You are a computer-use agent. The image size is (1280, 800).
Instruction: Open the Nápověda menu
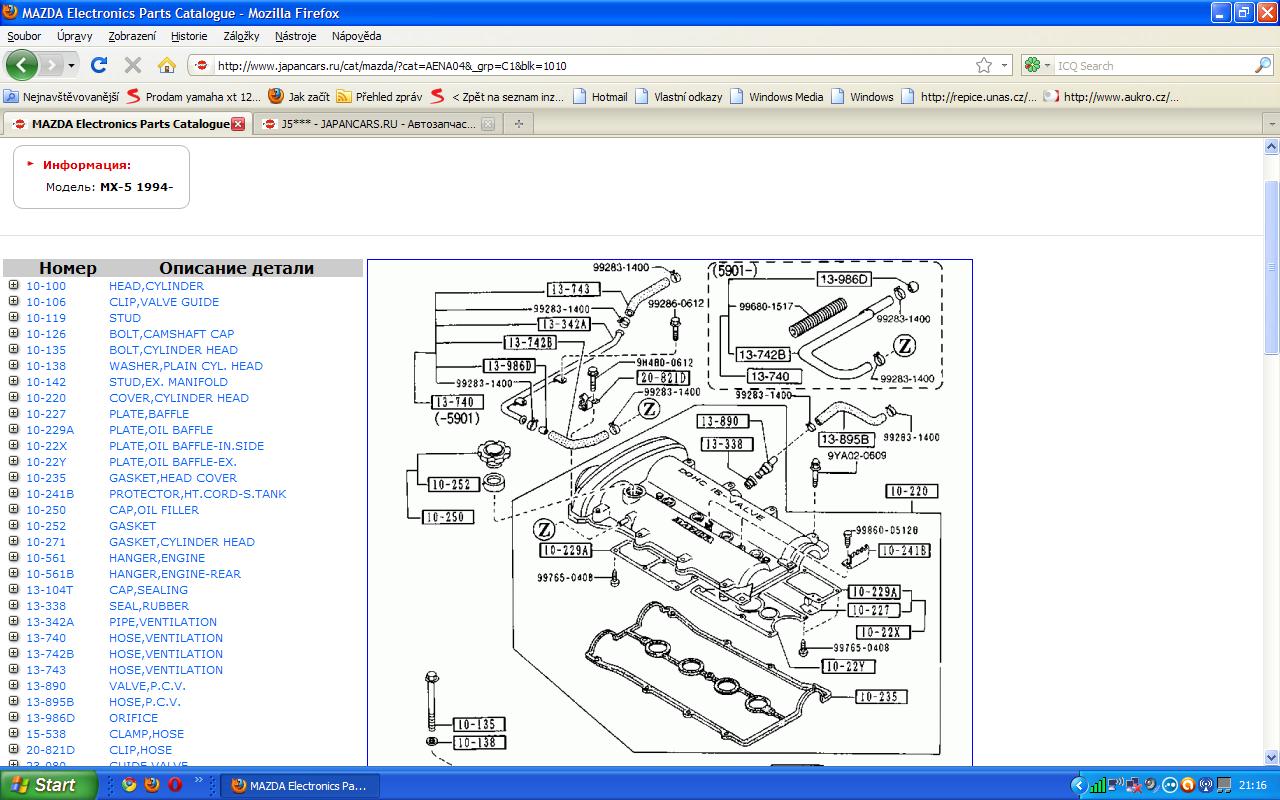[356, 36]
